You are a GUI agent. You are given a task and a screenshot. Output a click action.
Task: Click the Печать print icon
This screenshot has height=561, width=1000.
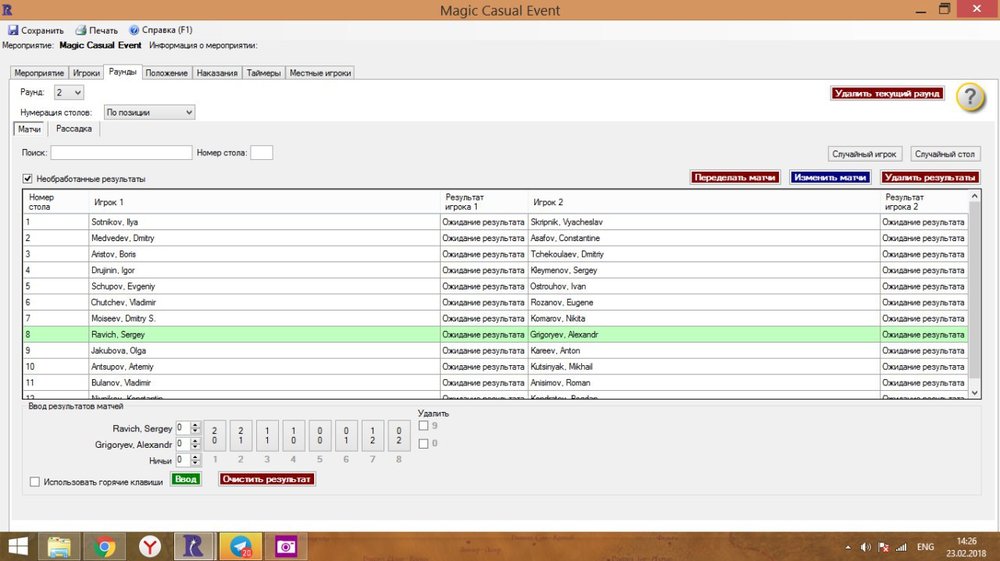(81, 30)
